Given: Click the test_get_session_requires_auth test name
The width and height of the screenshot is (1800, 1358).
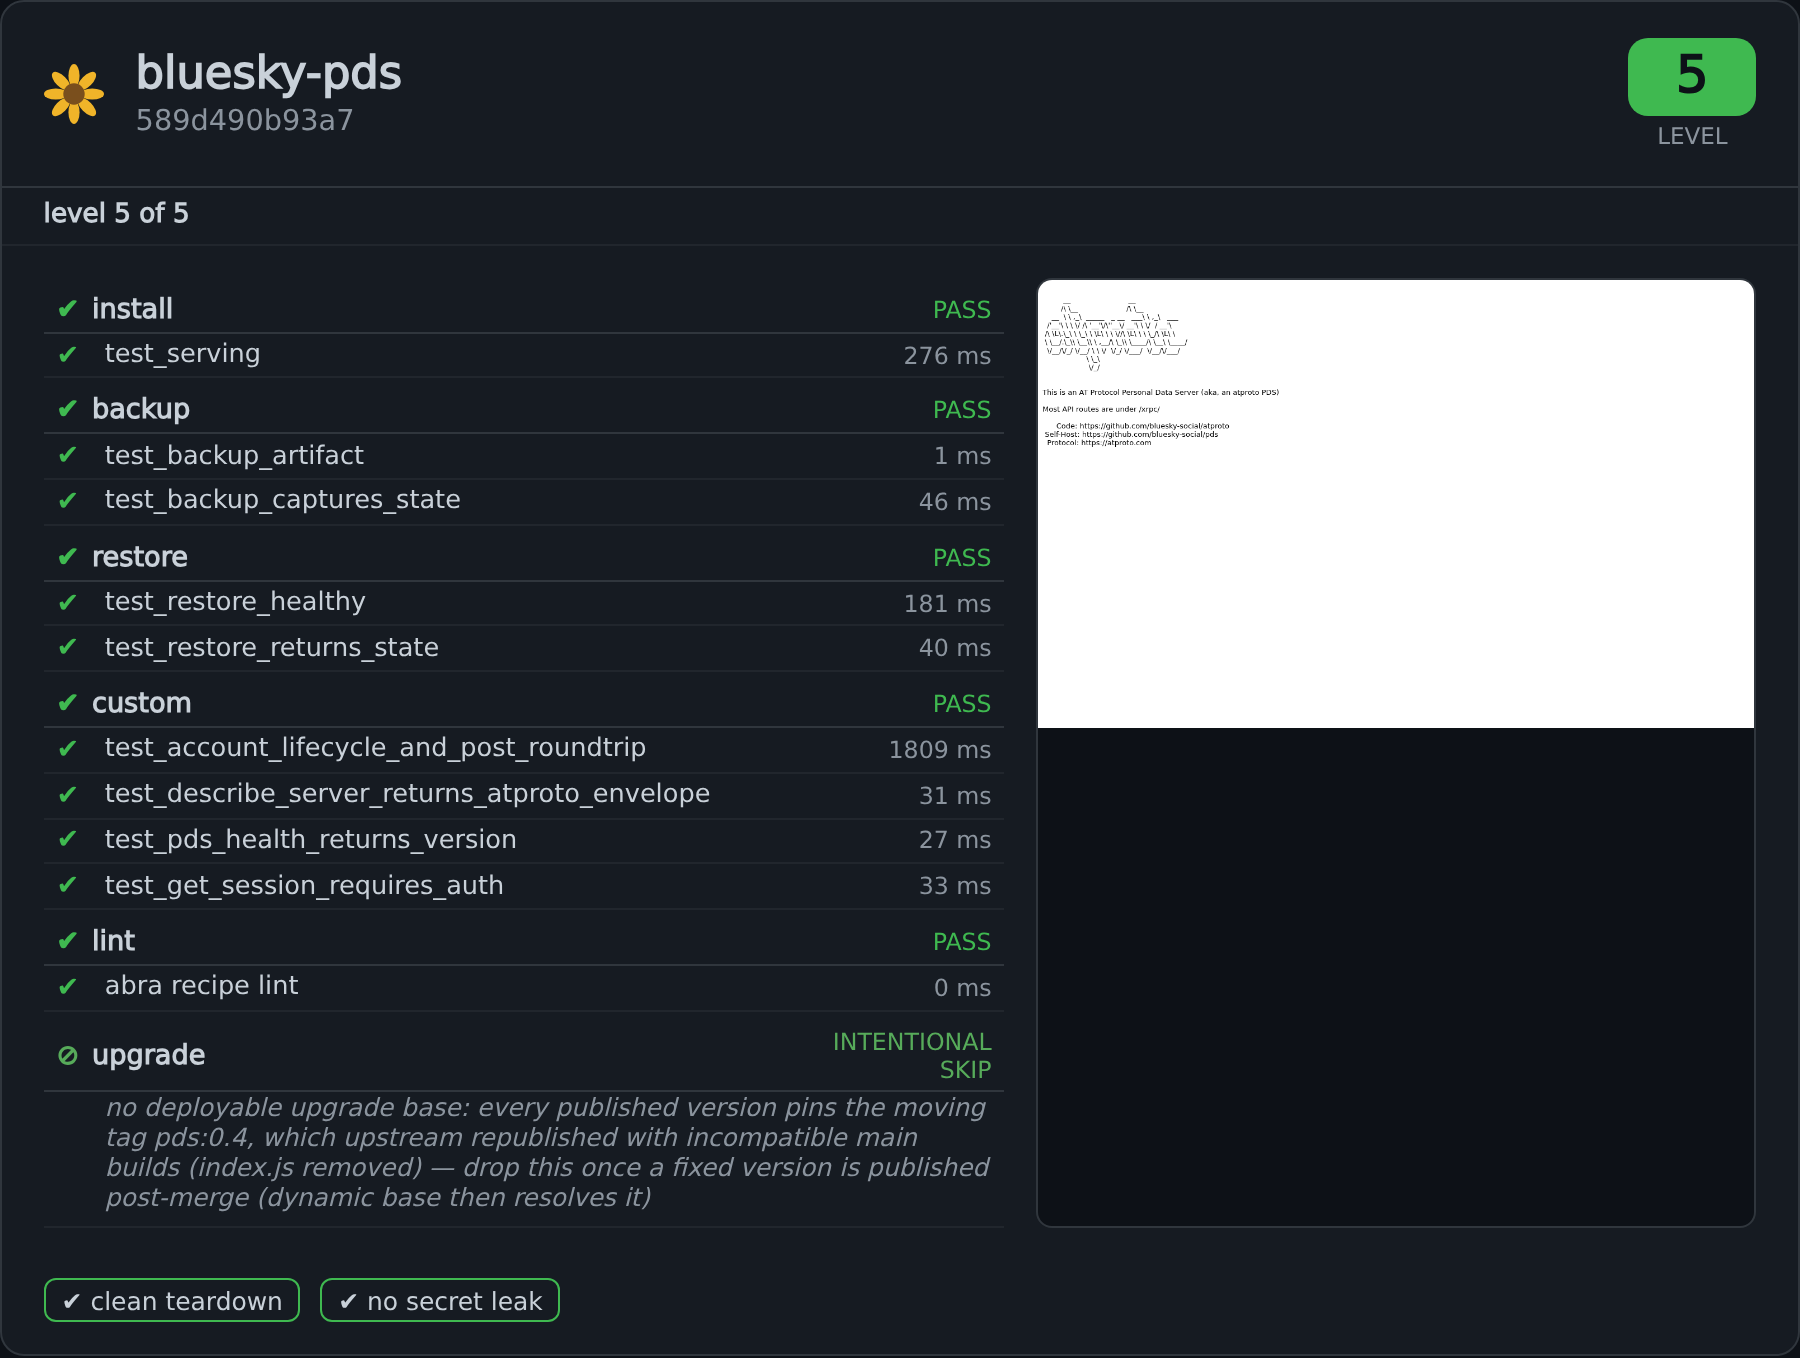Looking at the screenshot, I should pos(304,886).
